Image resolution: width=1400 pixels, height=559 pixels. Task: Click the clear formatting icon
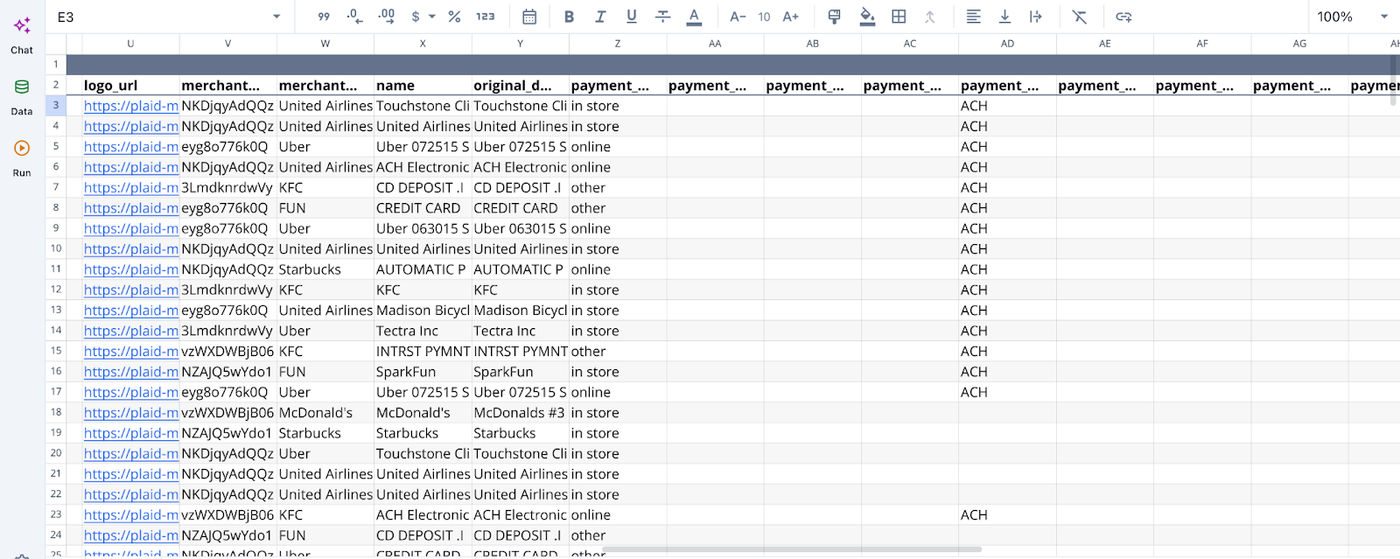pyautogui.click(x=1079, y=16)
